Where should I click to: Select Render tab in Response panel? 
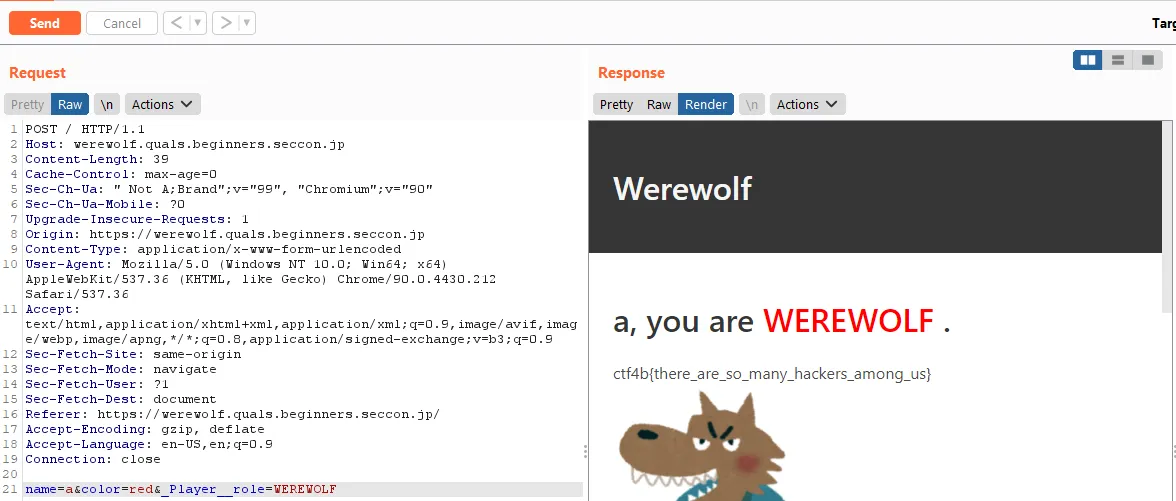706,104
